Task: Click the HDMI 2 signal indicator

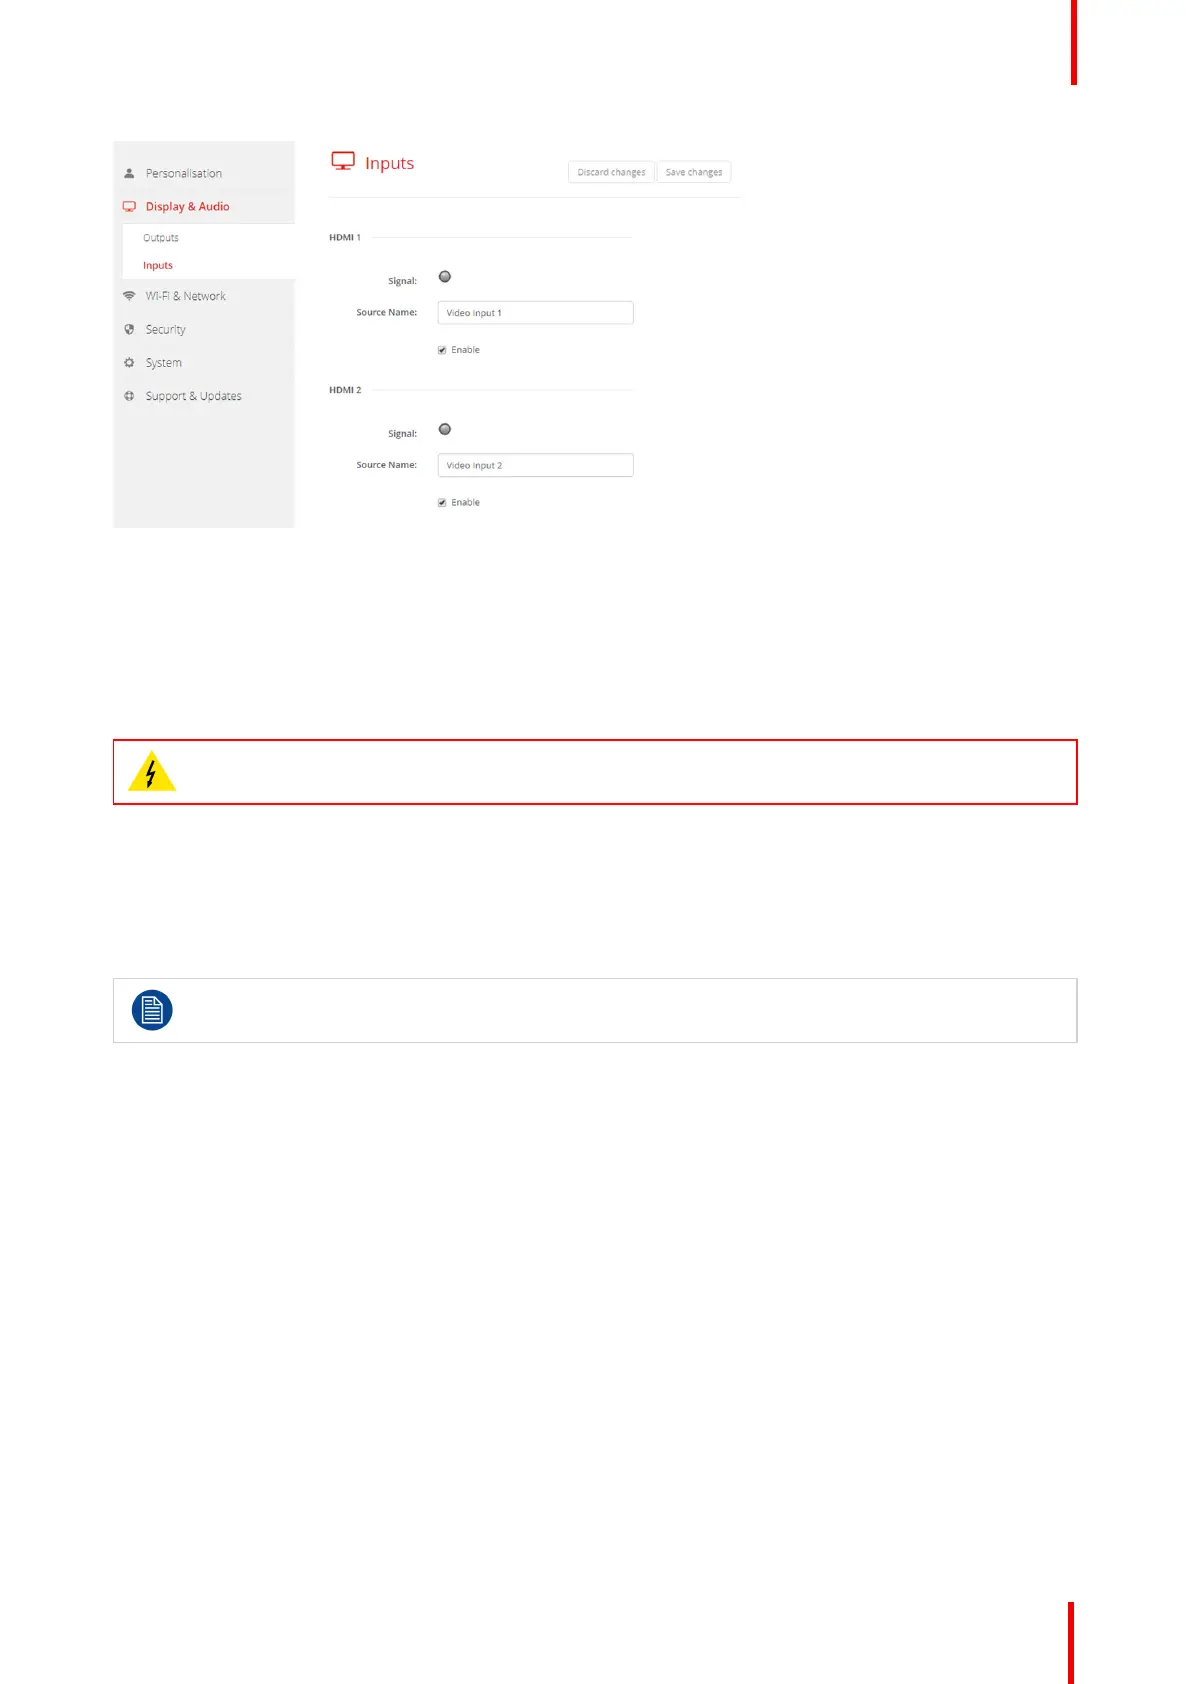Action: pos(445,430)
